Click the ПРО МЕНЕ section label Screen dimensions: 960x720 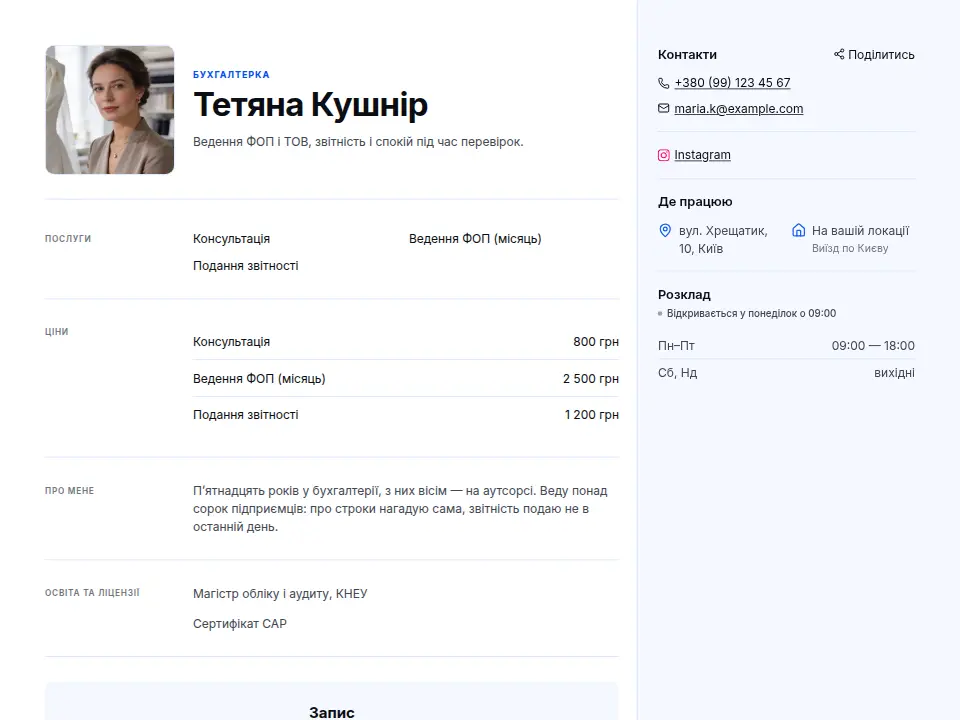[x=69, y=491]
